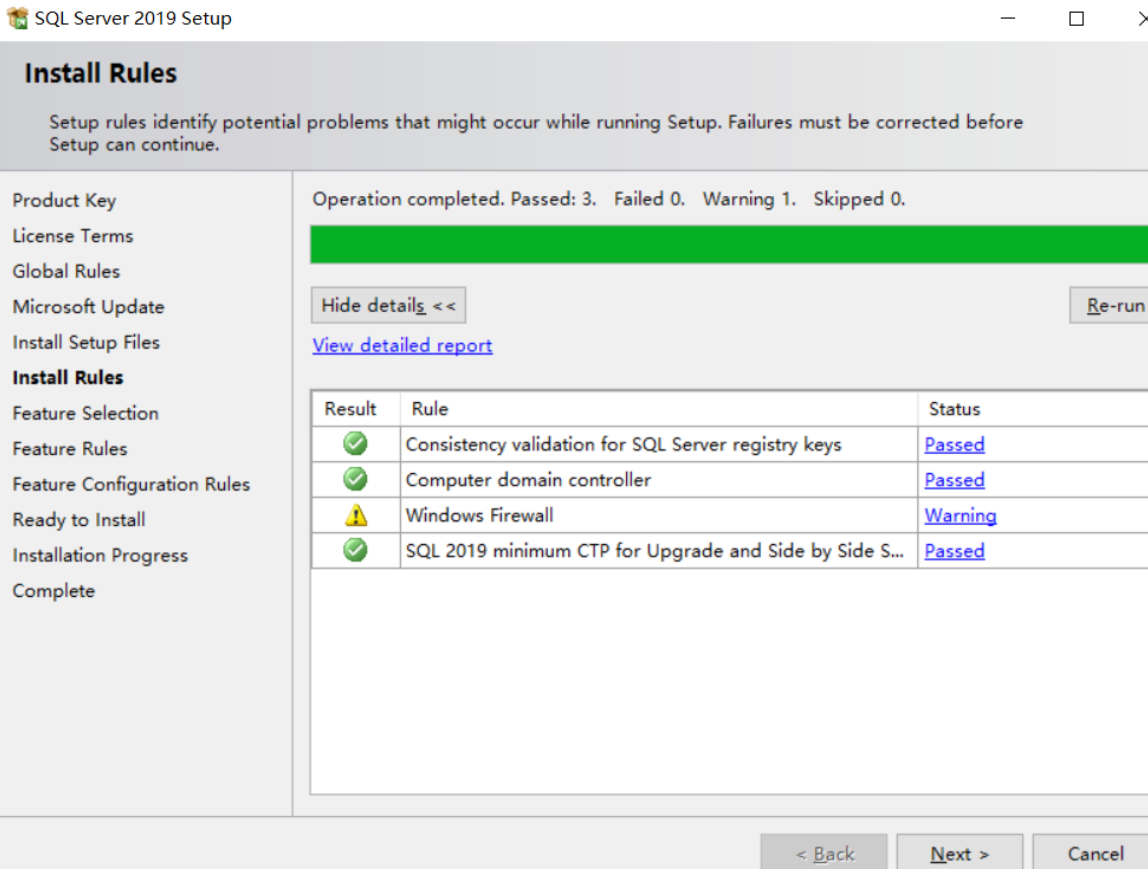This screenshot has height=869, width=1148.
Task: Go back to the previous setup step
Action: tap(824, 853)
